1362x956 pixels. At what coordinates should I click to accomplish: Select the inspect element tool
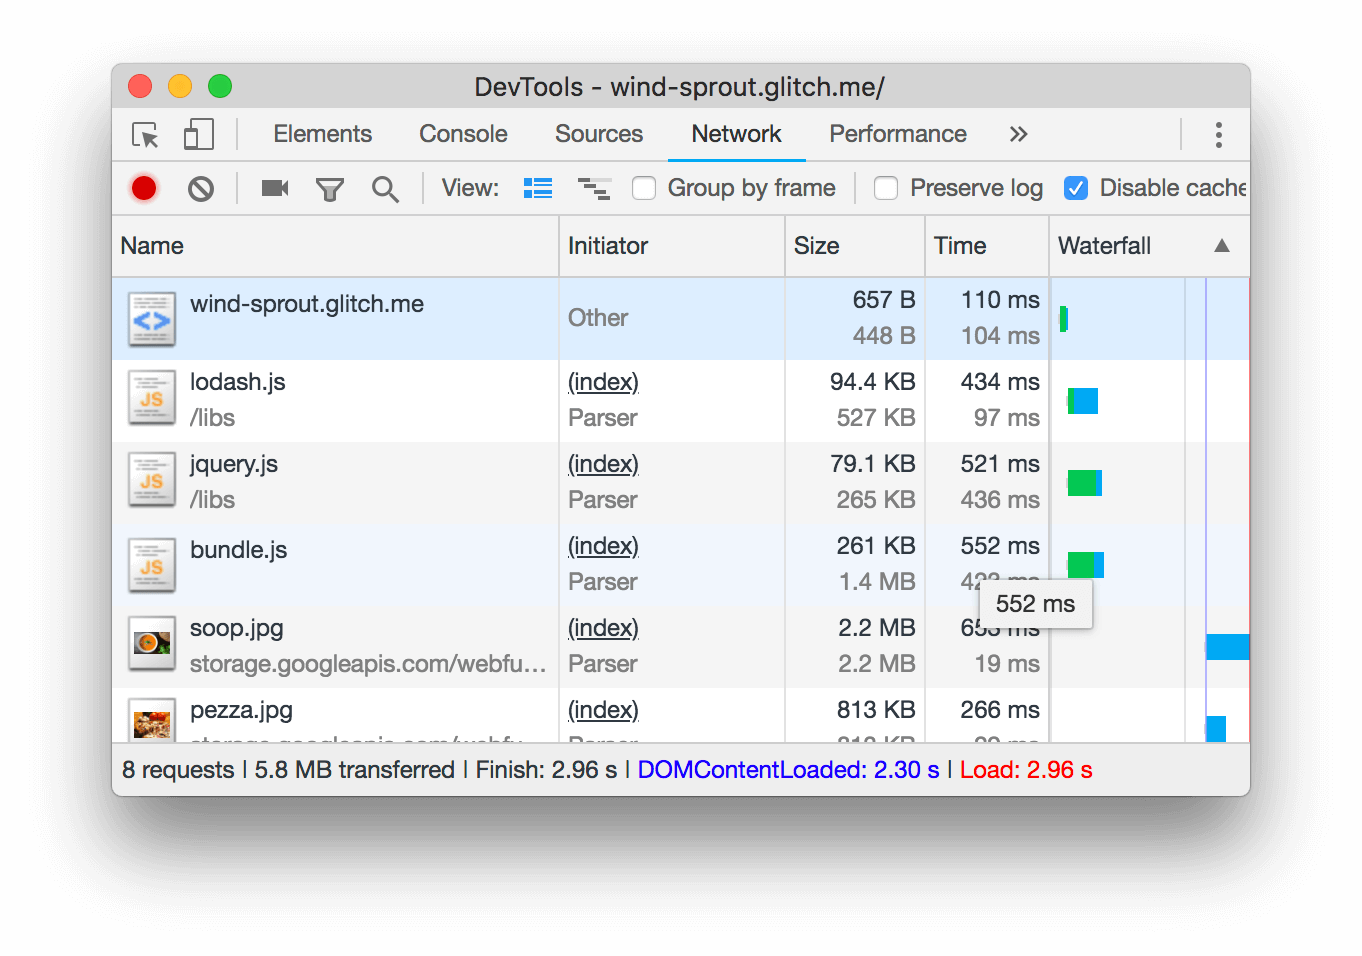pyautogui.click(x=143, y=134)
